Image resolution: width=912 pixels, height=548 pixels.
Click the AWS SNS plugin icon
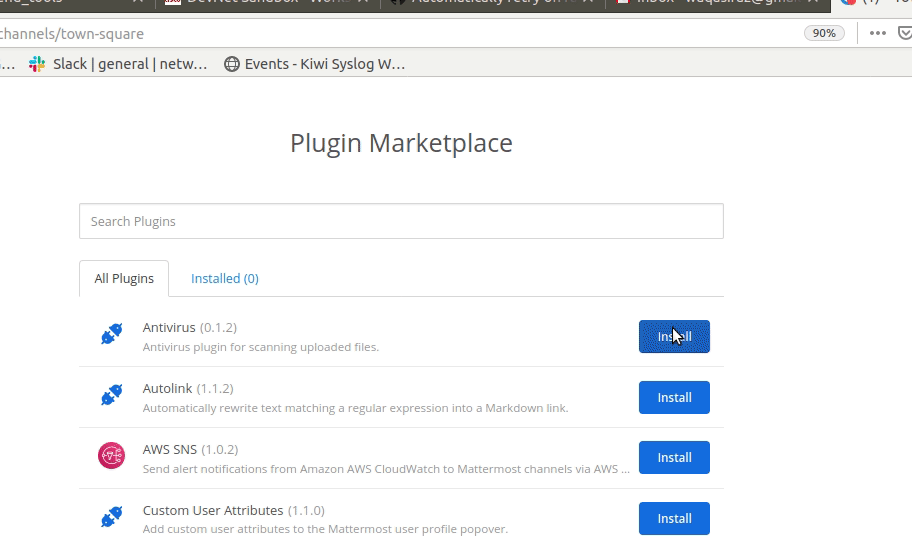point(111,456)
